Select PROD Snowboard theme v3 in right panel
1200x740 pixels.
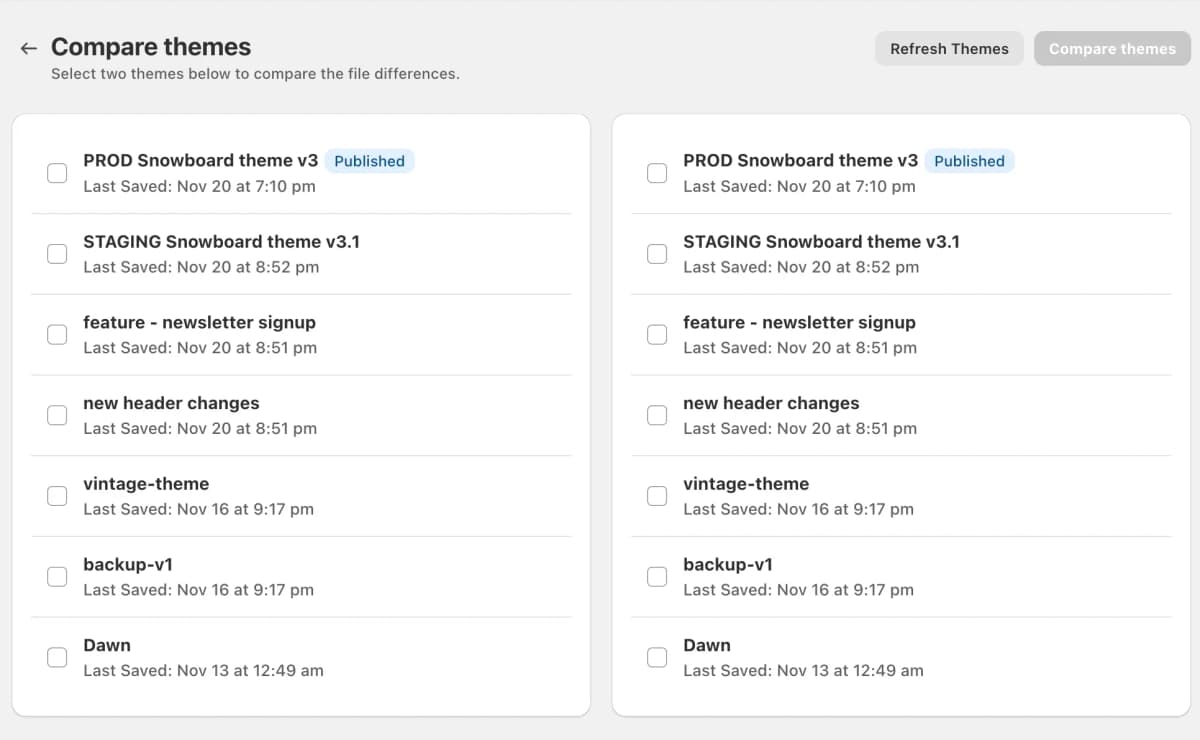coord(657,172)
